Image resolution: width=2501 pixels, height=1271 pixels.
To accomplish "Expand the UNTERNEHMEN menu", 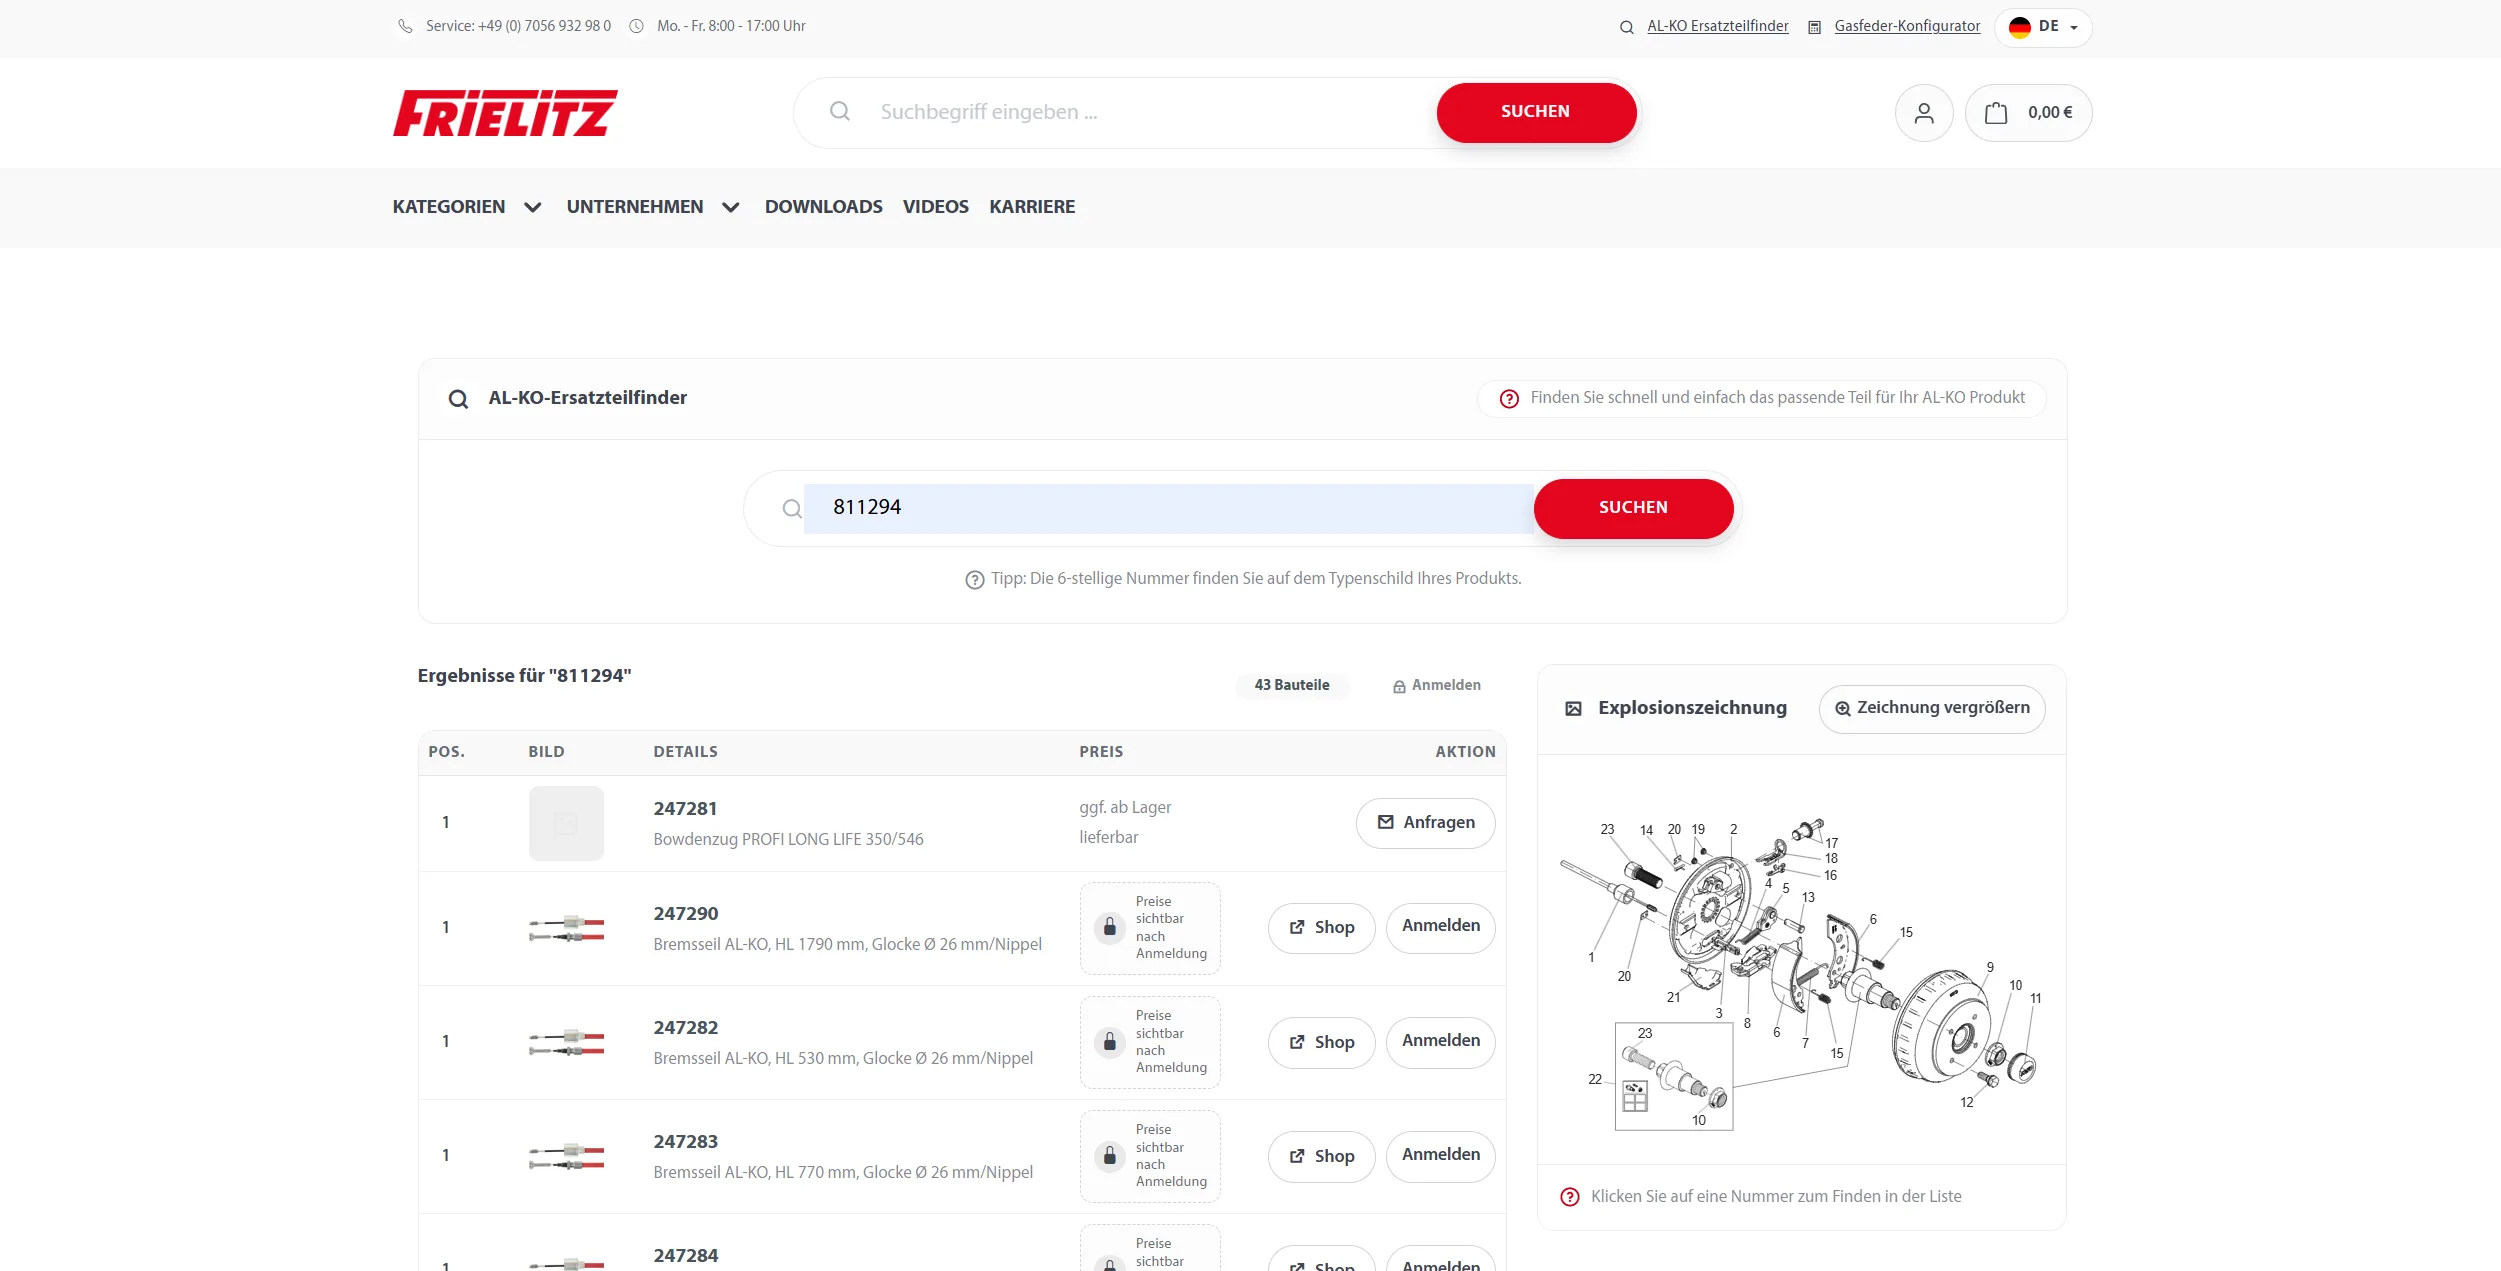I will point(653,207).
